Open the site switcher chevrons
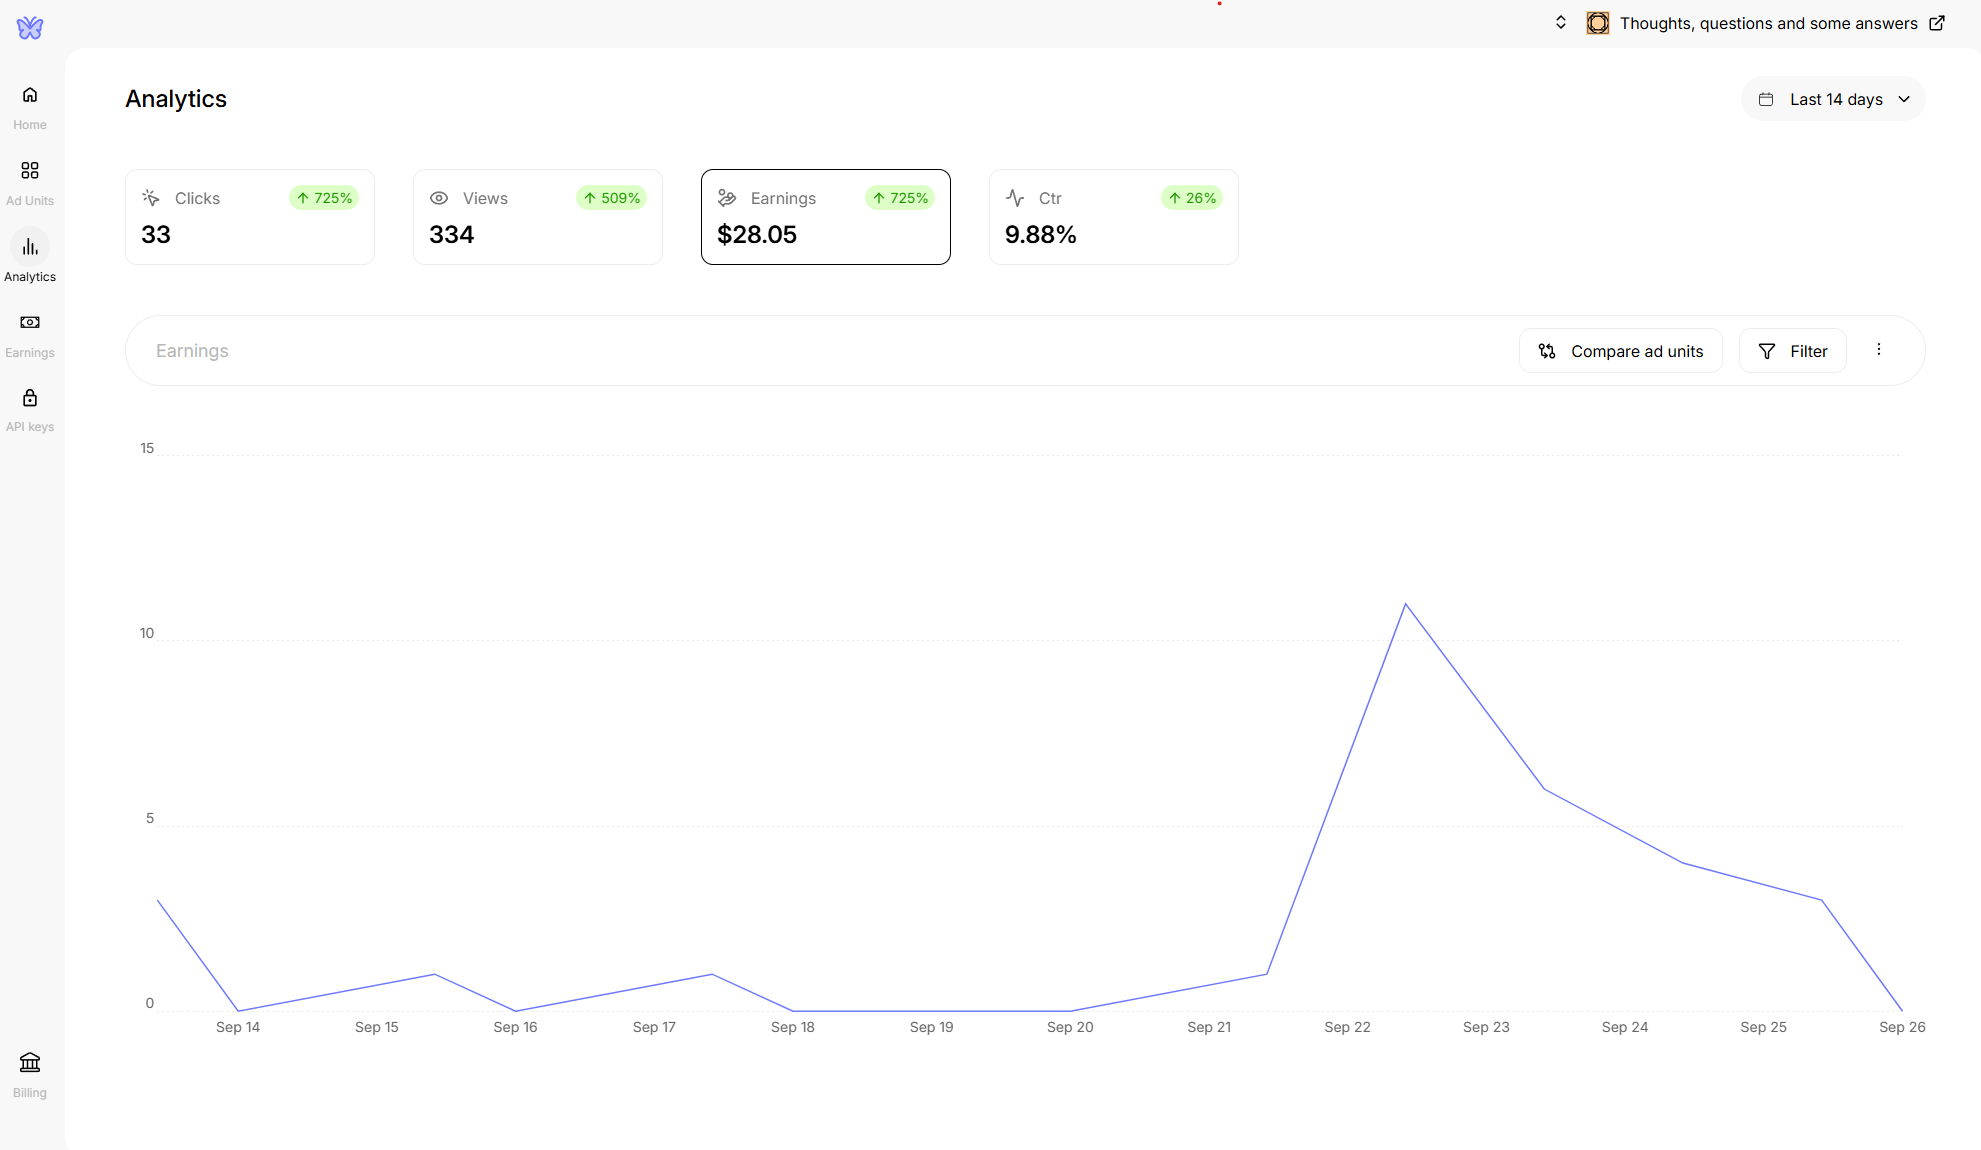 click(x=1561, y=23)
